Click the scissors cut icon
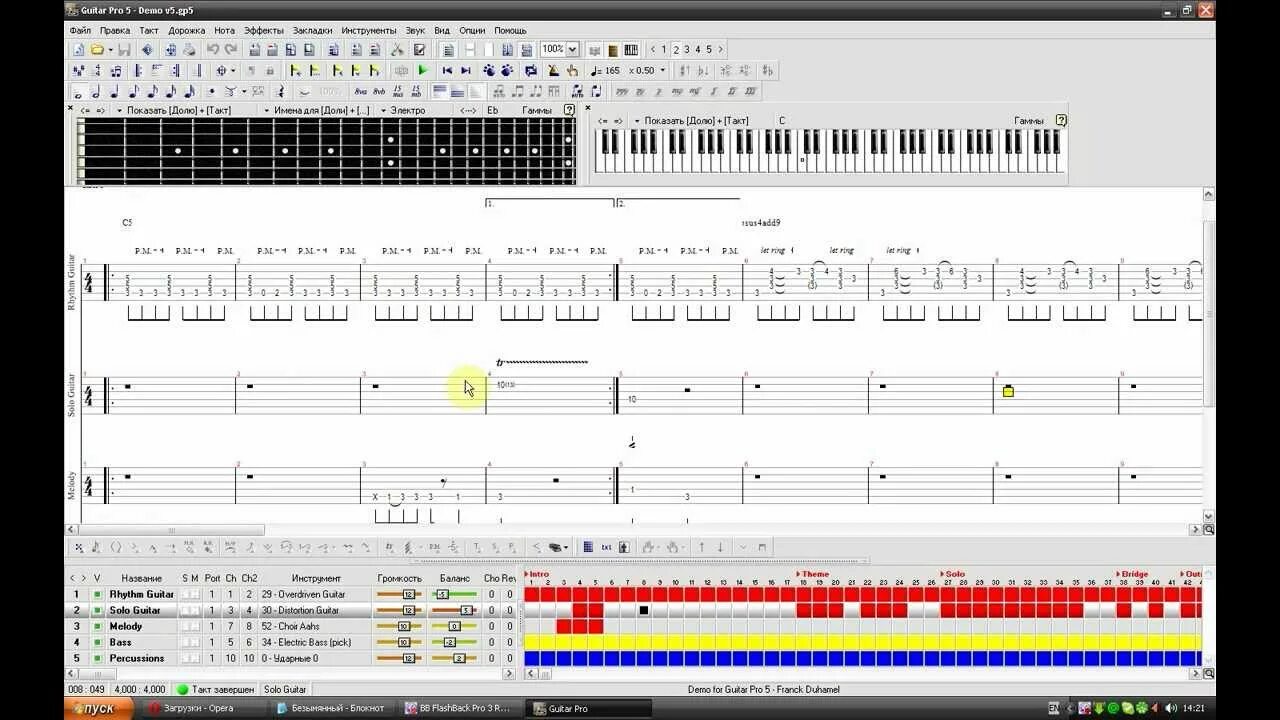The width and height of the screenshot is (1280, 720). 396,49
